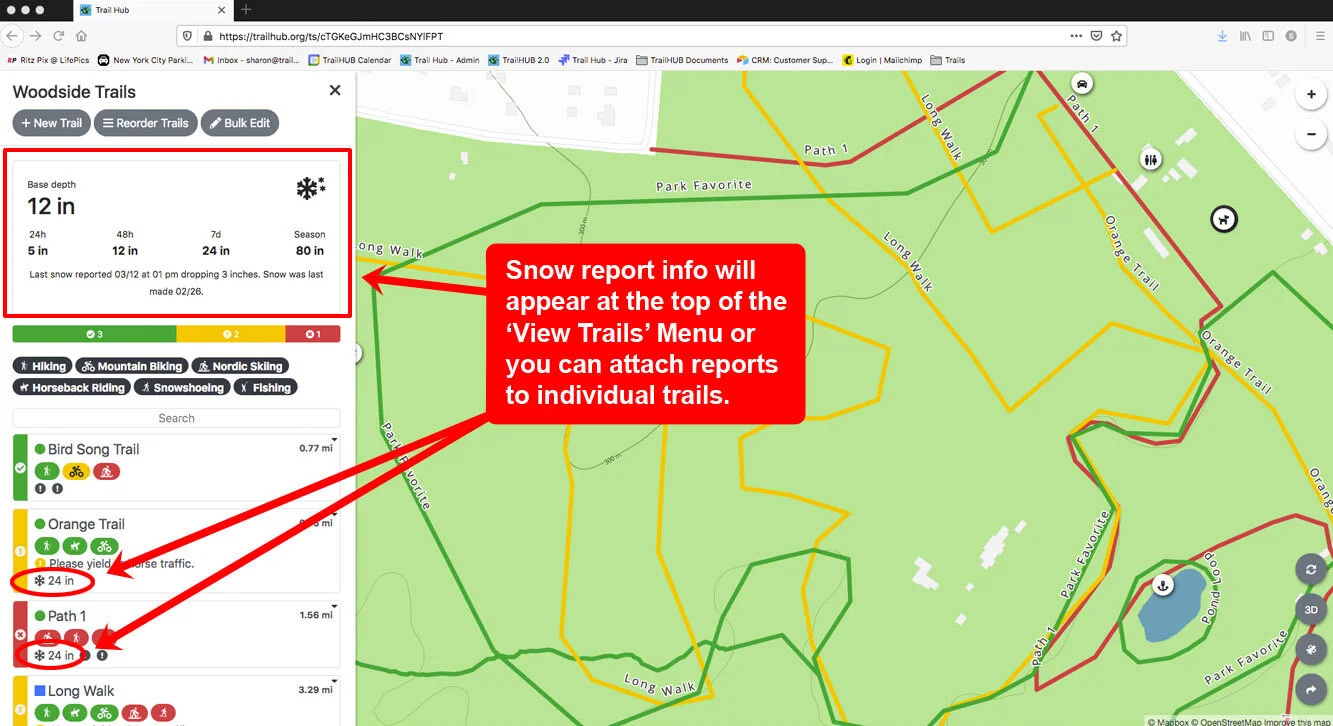Zoom in on the trail map
This screenshot has width=1333, height=726.
pyautogui.click(x=1310, y=95)
